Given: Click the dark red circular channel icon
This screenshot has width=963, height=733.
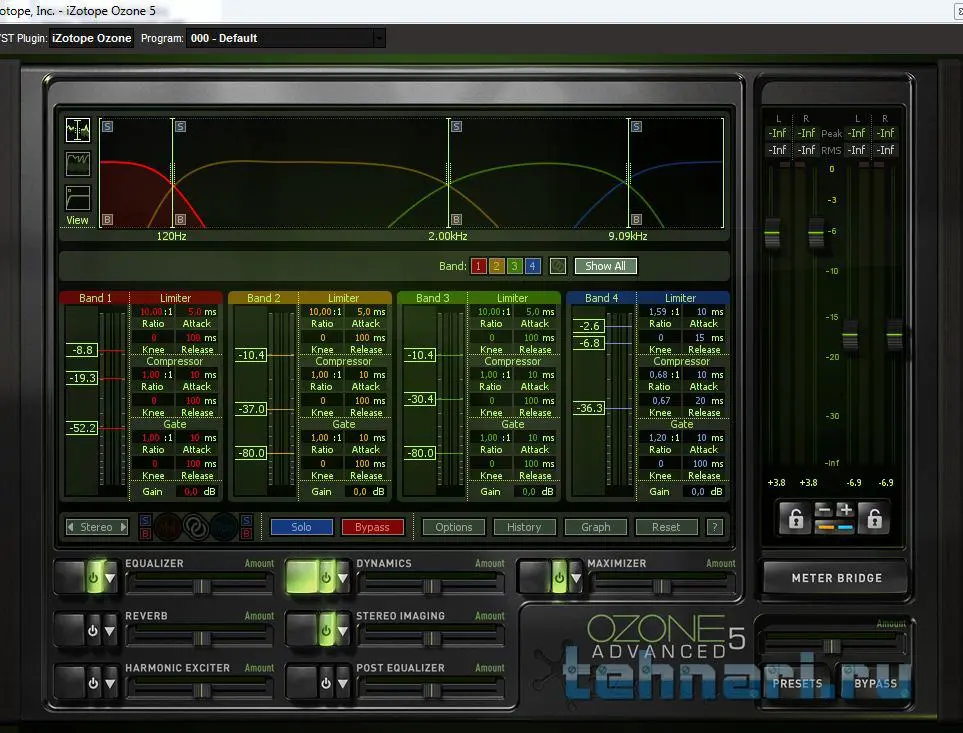Looking at the screenshot, I should 167,527.
